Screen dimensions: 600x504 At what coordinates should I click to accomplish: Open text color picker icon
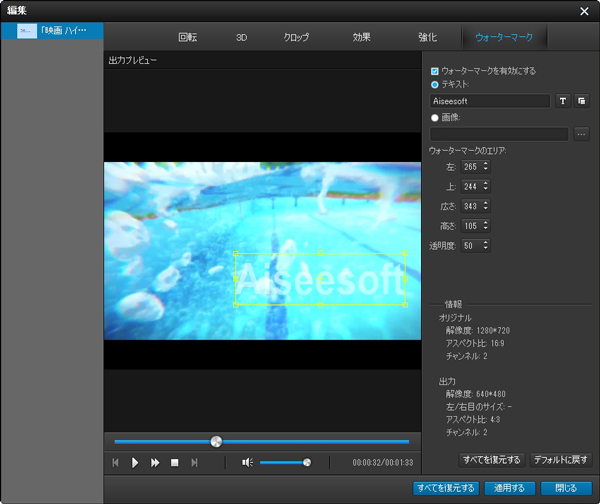(581, 101)
